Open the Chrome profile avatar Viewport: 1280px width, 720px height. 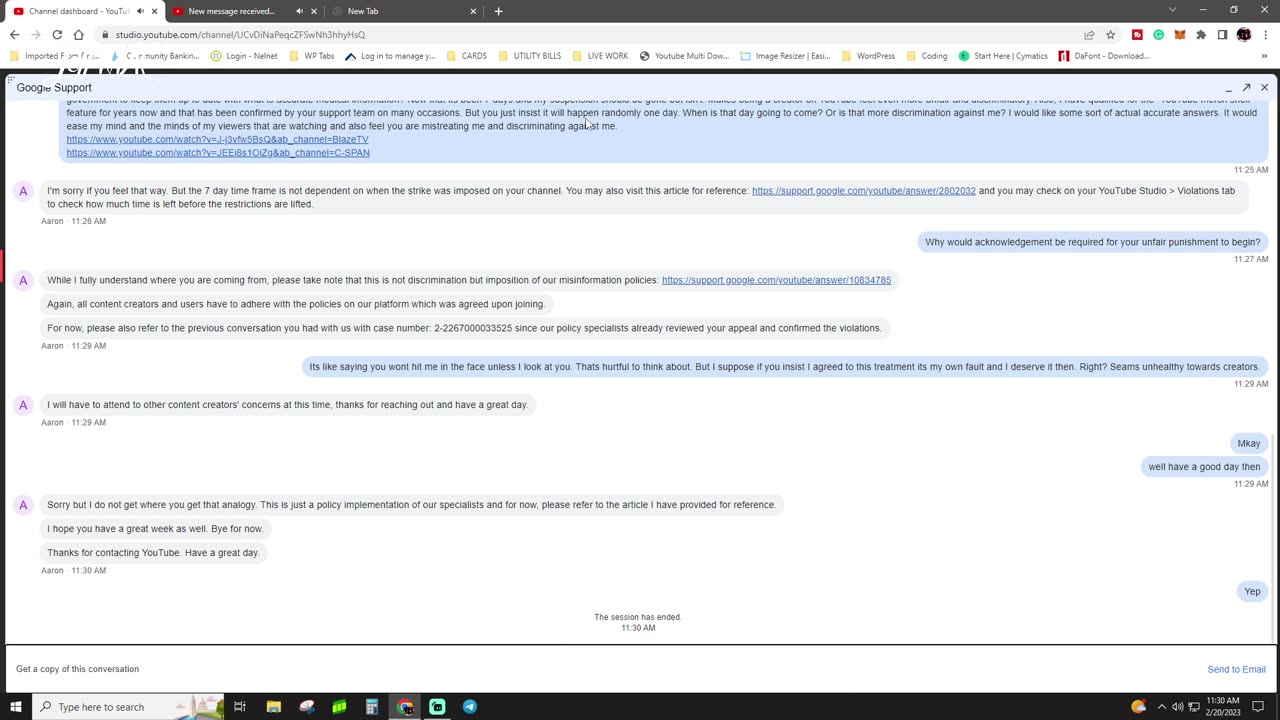click(1243, 35)
